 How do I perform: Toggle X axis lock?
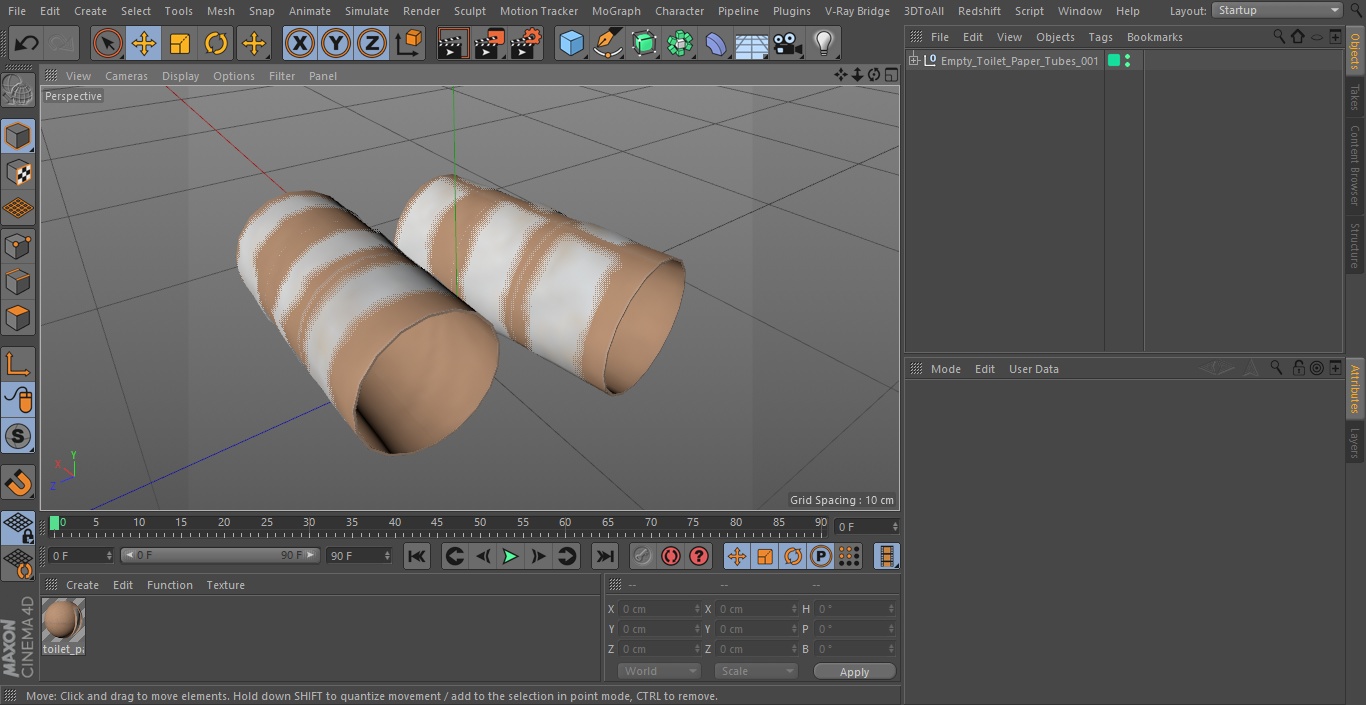[299, 43]
